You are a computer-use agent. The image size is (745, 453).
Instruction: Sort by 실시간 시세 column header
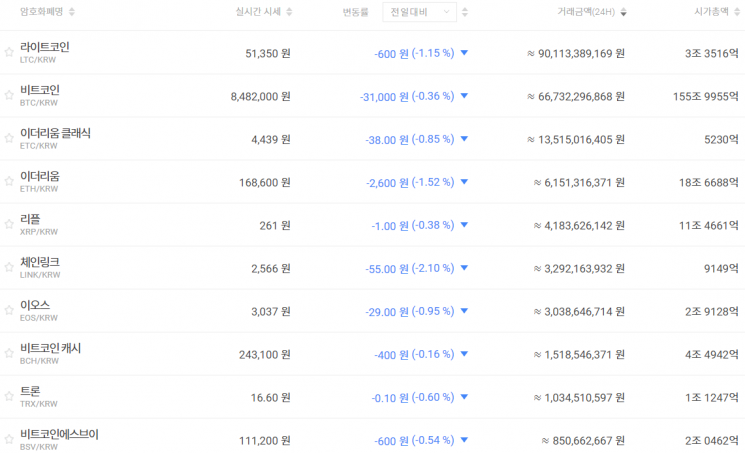[264, 12]
